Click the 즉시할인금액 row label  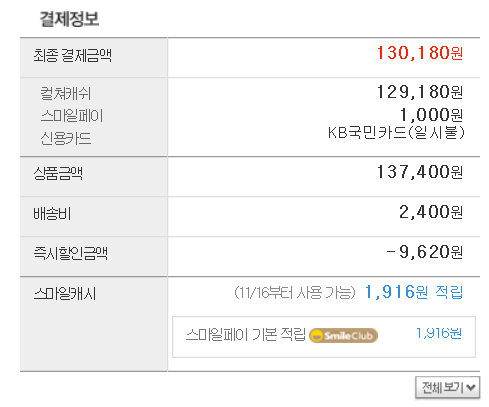coord(70,253)
